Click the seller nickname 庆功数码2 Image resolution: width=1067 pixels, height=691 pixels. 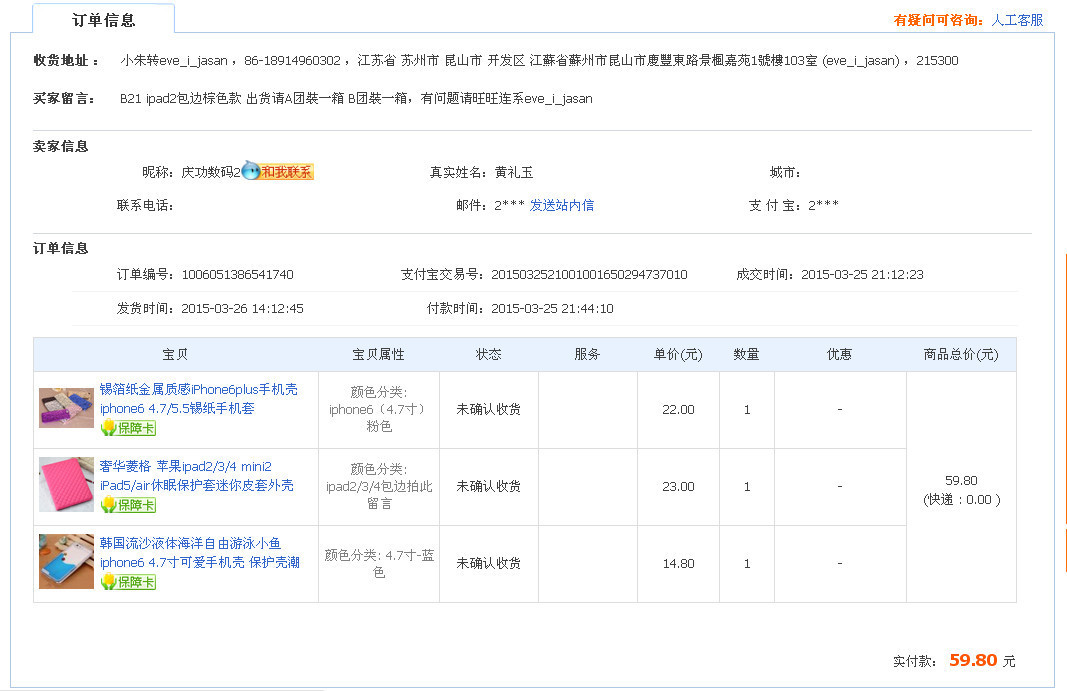210,172
